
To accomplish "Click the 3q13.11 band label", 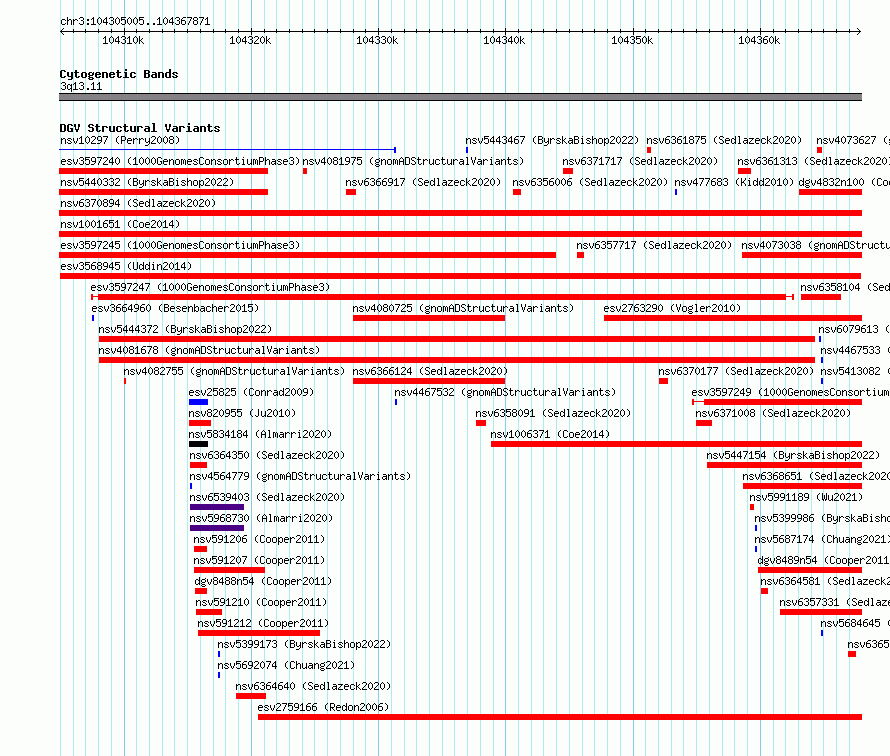I will tap(81, 86).
